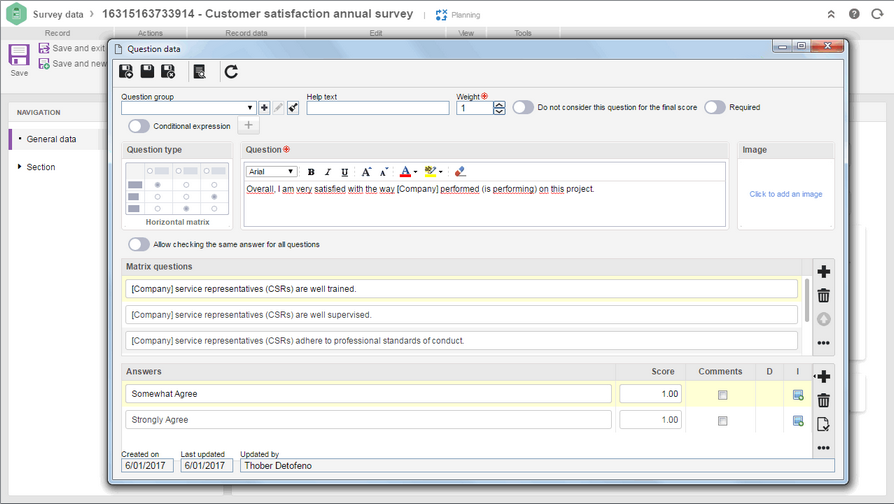Toggle Allow checking same answer for all questions
This screenshot has height=504, width=894.
(x=139, y=245)
